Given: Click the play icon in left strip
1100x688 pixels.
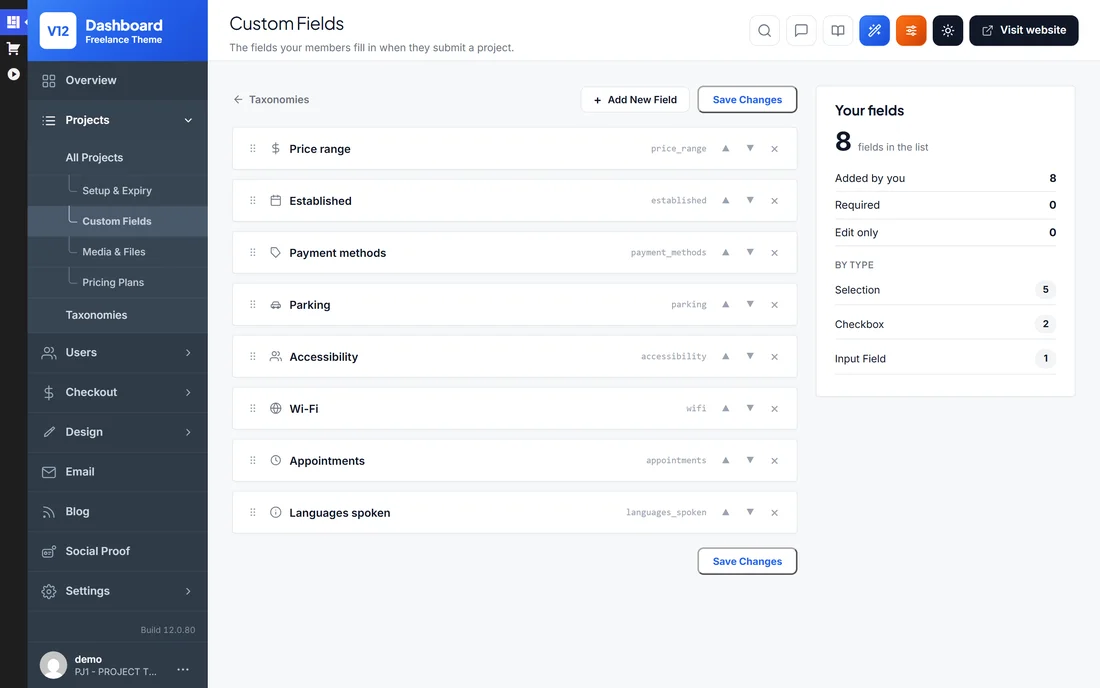Looking at the screenshot, I should coord(13,74).
